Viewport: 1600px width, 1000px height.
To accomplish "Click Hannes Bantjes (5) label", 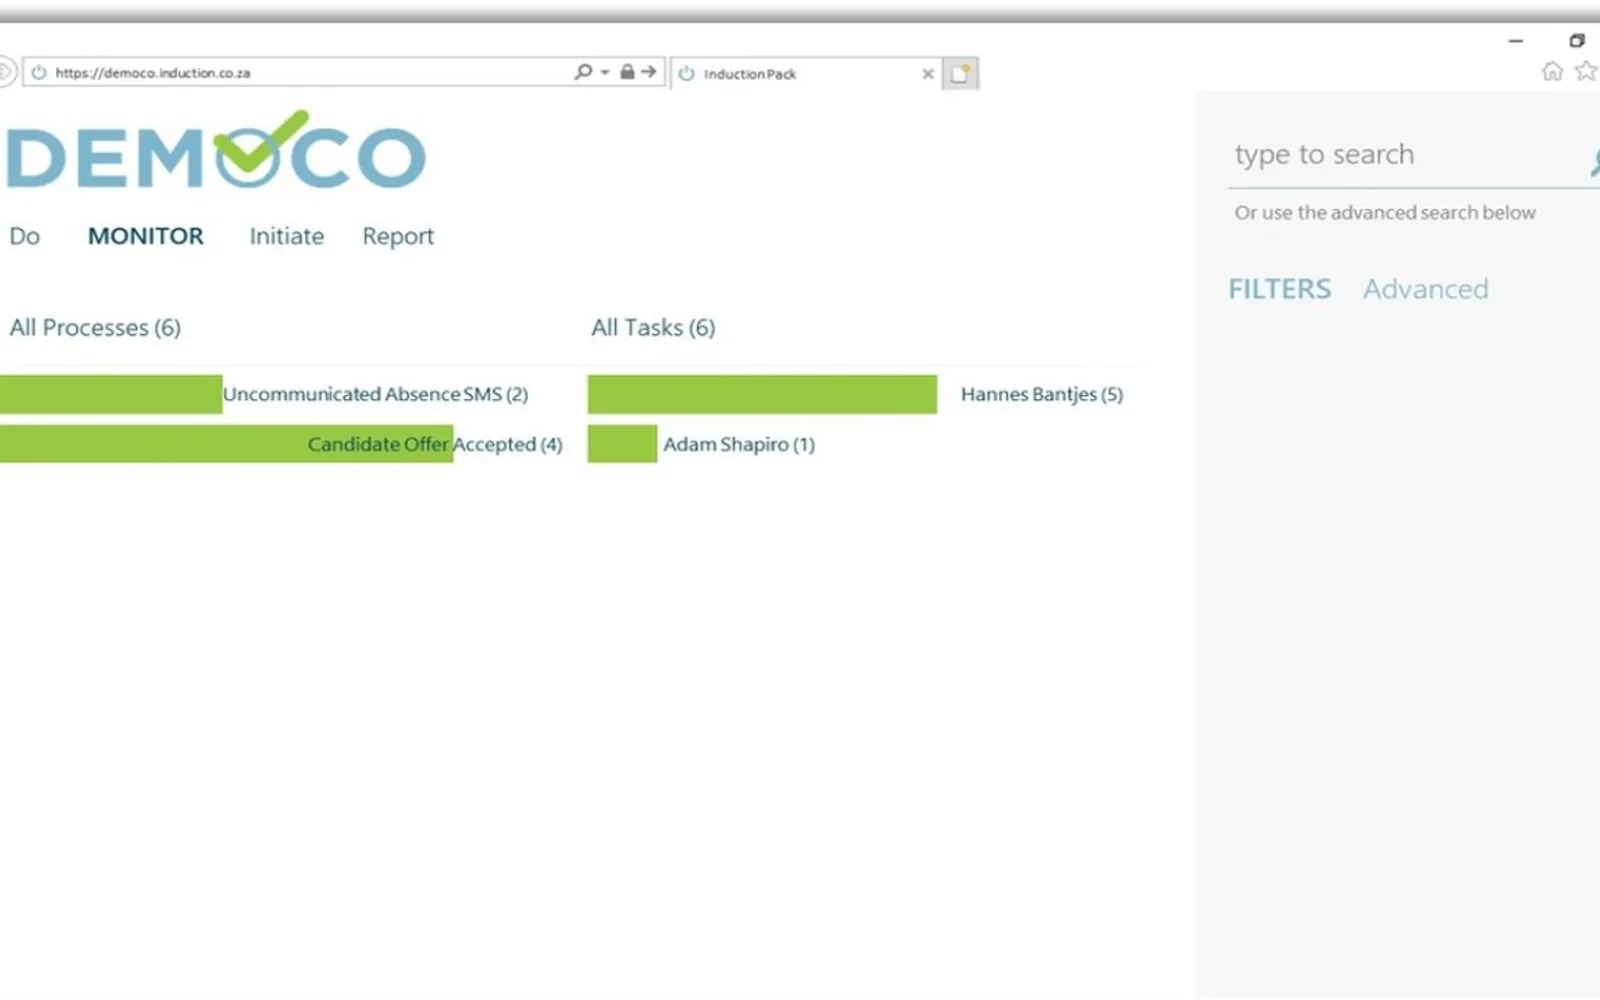I will pos(1042,394).
